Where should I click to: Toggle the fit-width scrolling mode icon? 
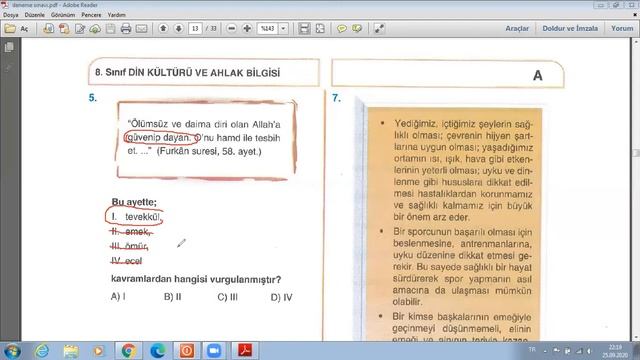click(304, 29)
